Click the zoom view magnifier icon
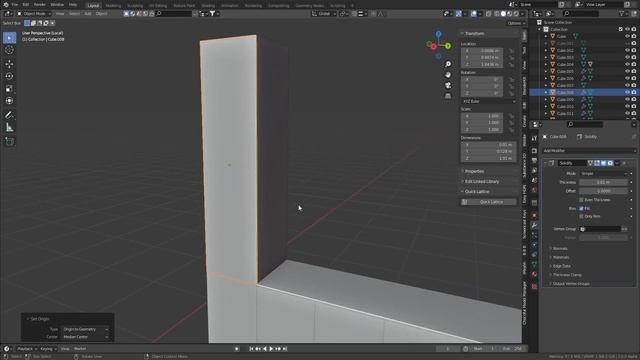This screenshot has width=640, height=360. 448,64
